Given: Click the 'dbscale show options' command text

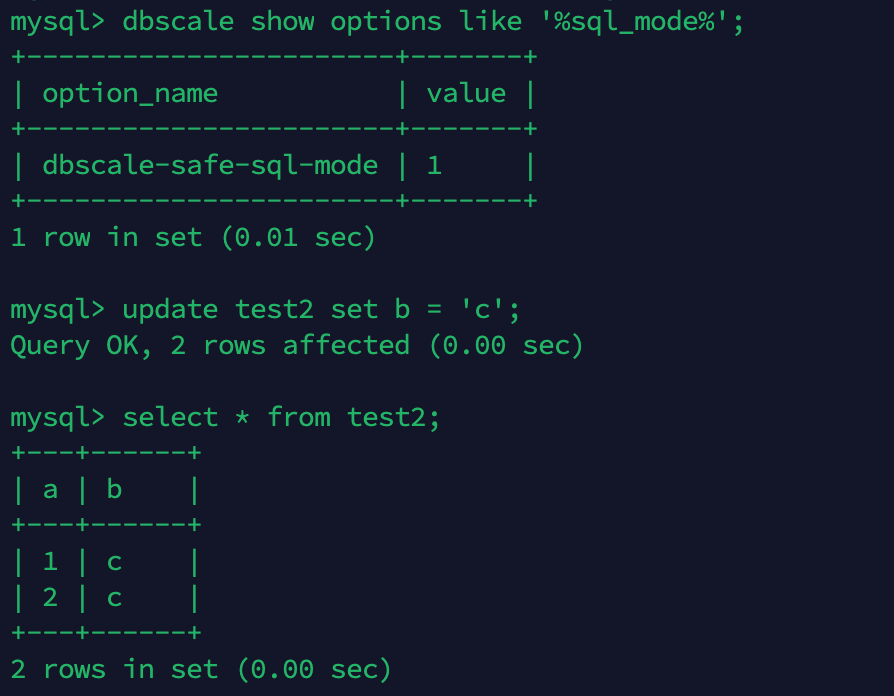Looking at the screenshot, I should pyautogui.click(x=282, y=22).
